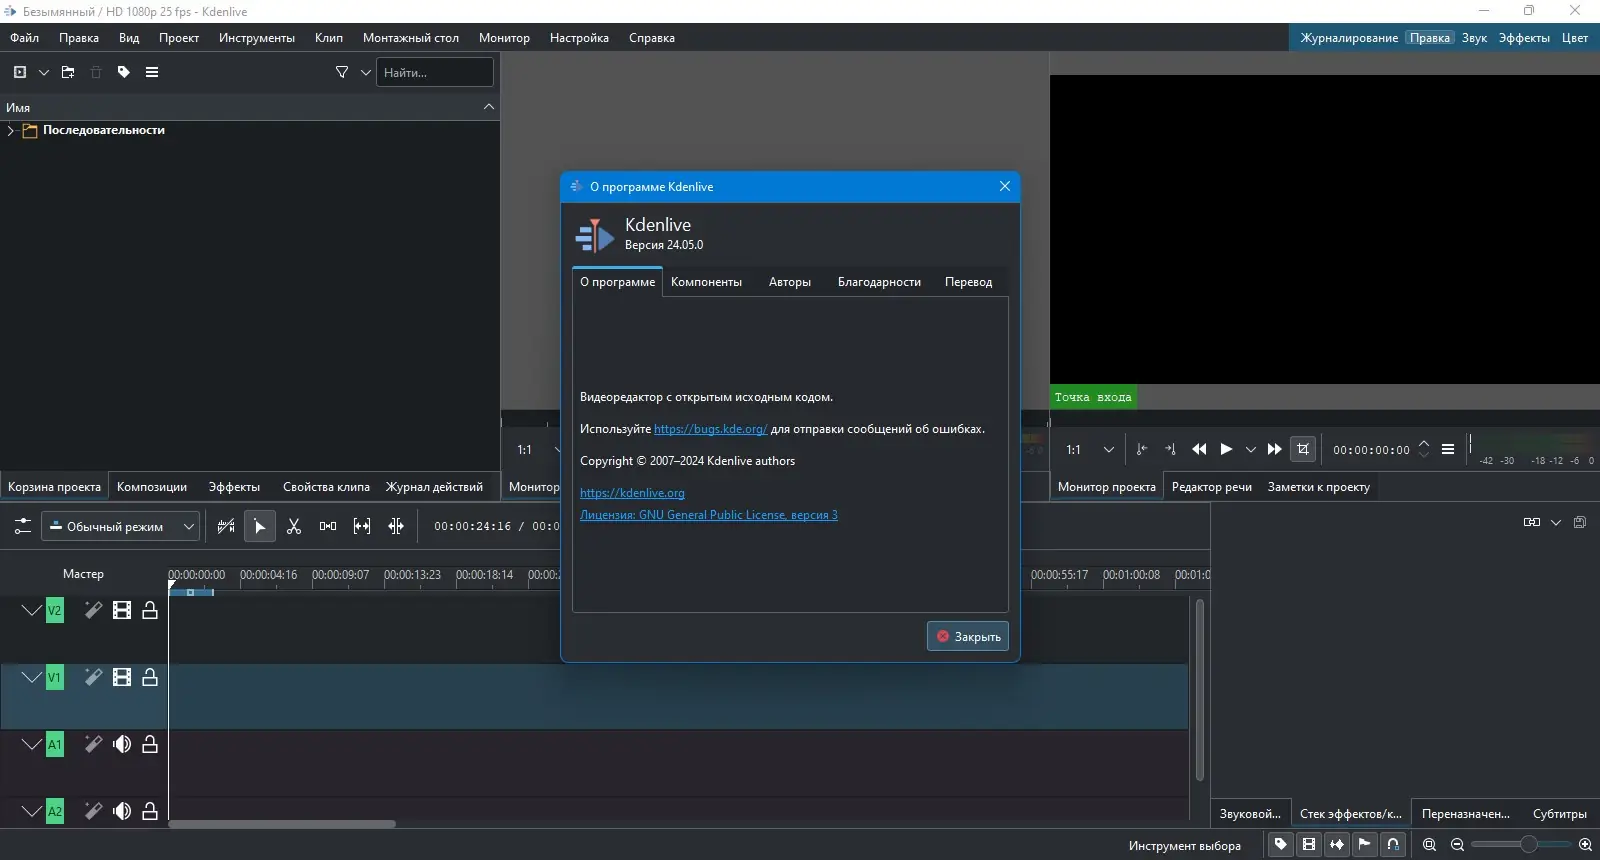The height and width of the screenshot is (860, 1600).
Task: Select the selection arrow tool
Action: [x=260, y=526]
